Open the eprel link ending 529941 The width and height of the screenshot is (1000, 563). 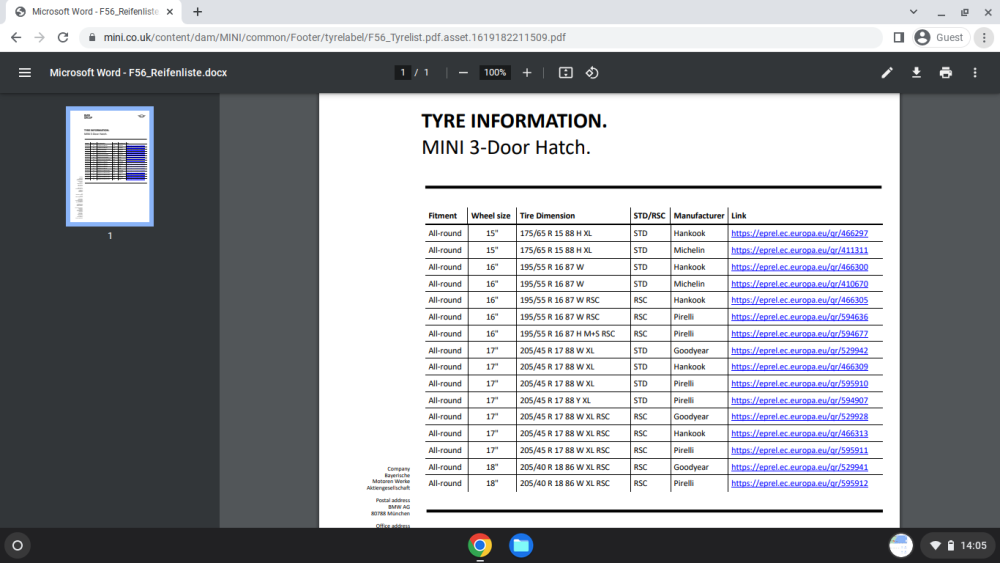[x=799, y=467]
